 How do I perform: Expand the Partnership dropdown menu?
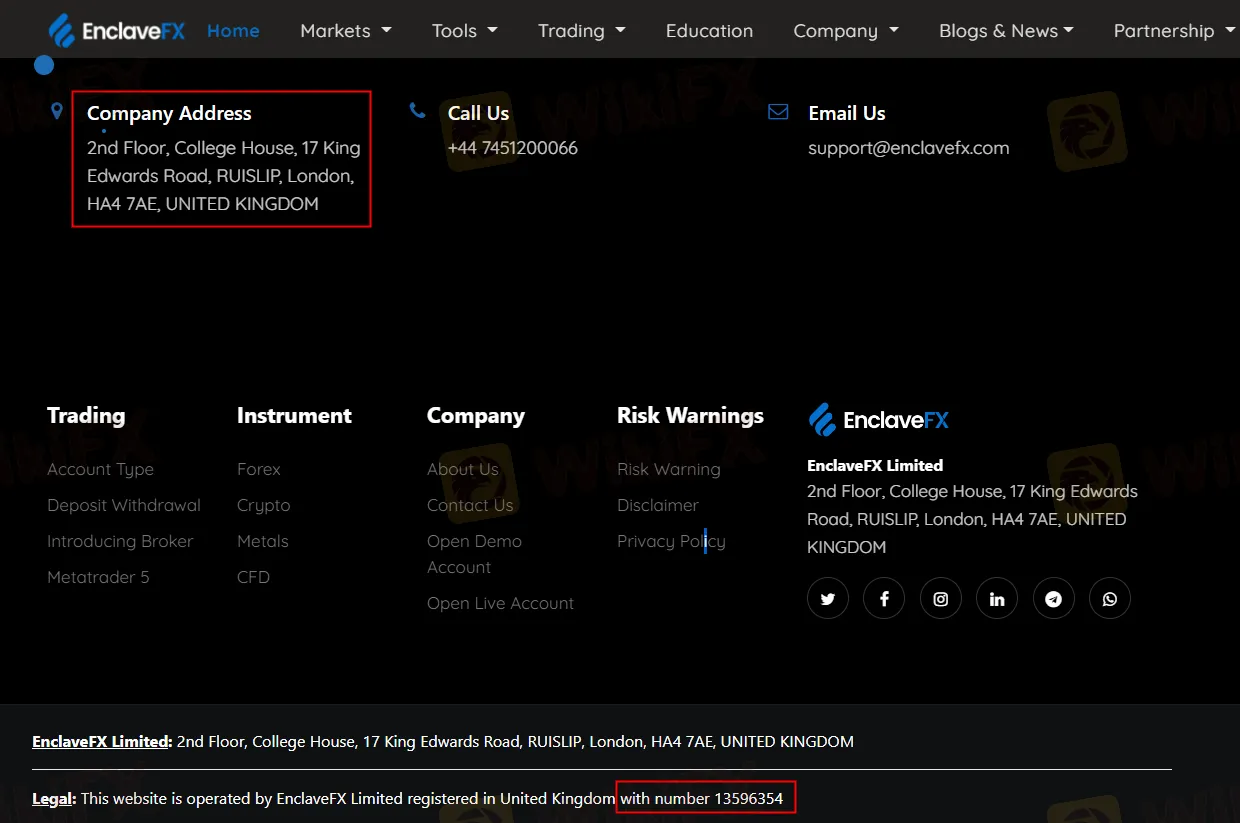(x=1175, y=31)
